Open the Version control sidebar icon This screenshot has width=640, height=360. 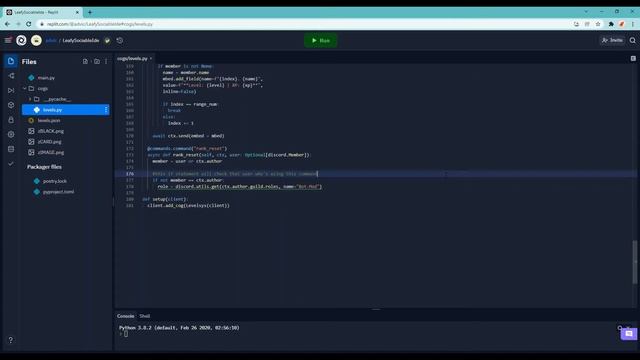tap(11, 76)
